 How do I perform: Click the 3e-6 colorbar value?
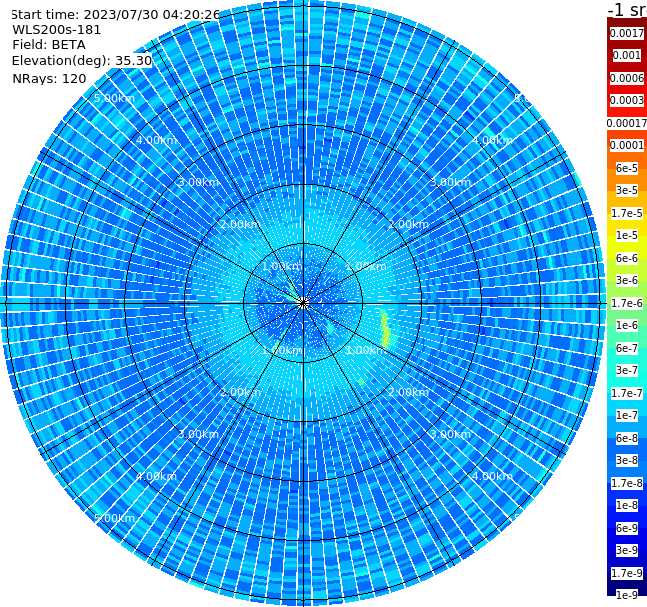click(627, 280)
